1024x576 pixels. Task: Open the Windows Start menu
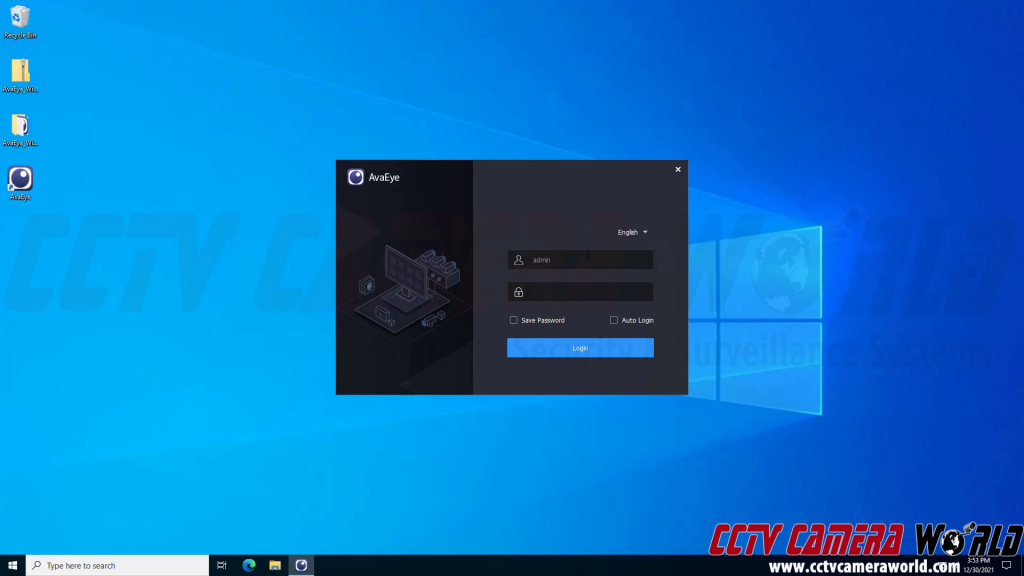coord(12,565)
